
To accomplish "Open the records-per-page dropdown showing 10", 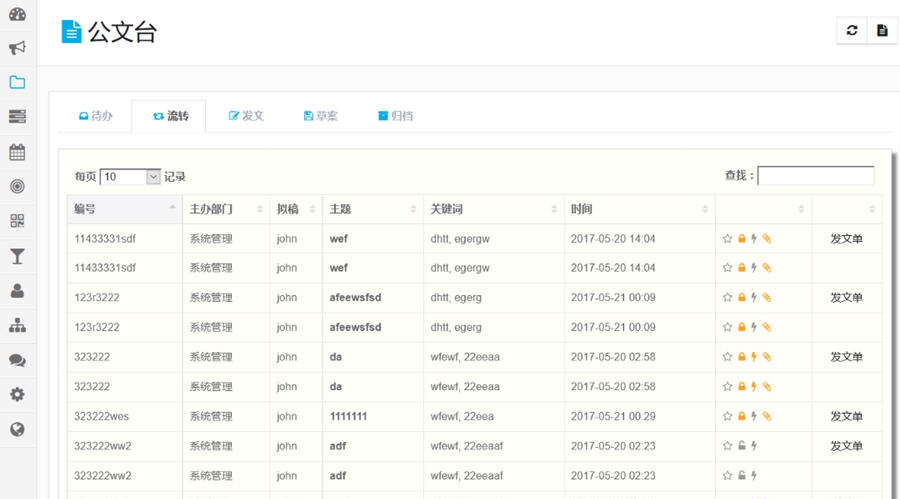I will 130,177.
